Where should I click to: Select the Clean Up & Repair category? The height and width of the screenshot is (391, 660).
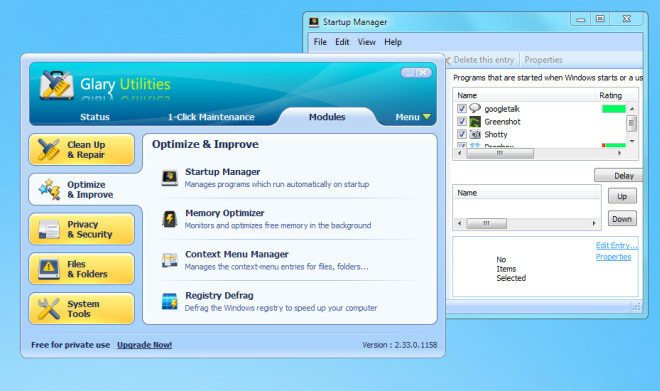coord(82,149)
